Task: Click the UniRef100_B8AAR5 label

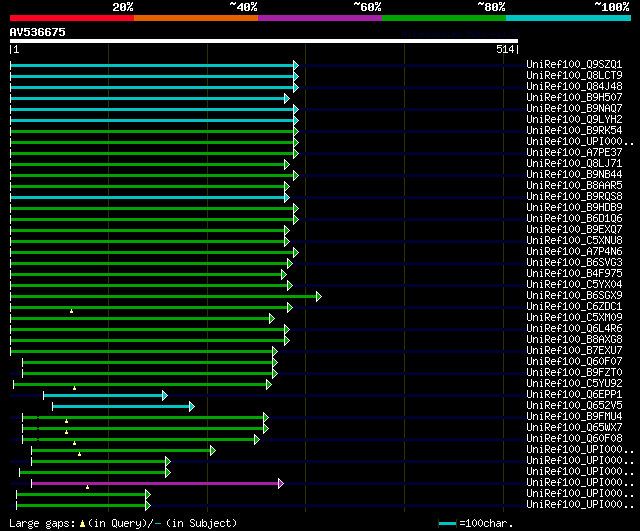Action: 574,186
